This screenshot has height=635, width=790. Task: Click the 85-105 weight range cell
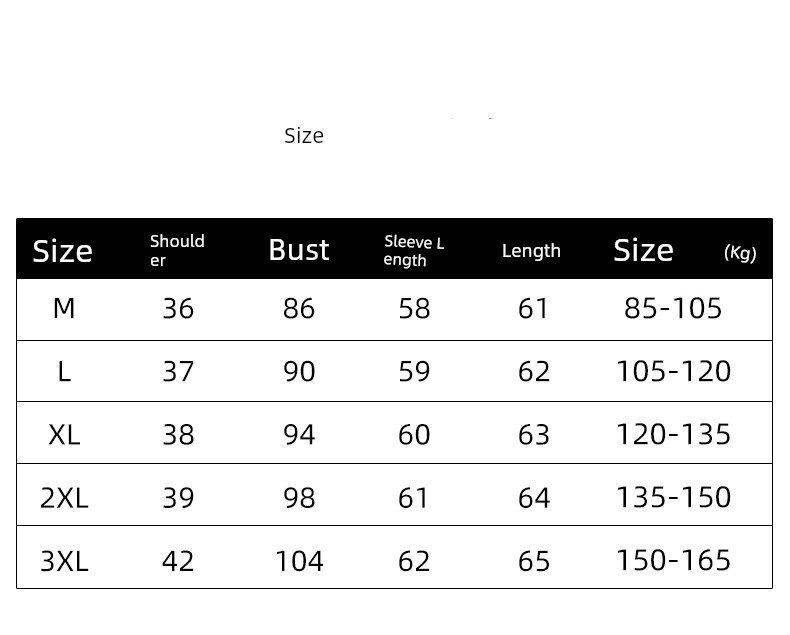coord(673,308)
